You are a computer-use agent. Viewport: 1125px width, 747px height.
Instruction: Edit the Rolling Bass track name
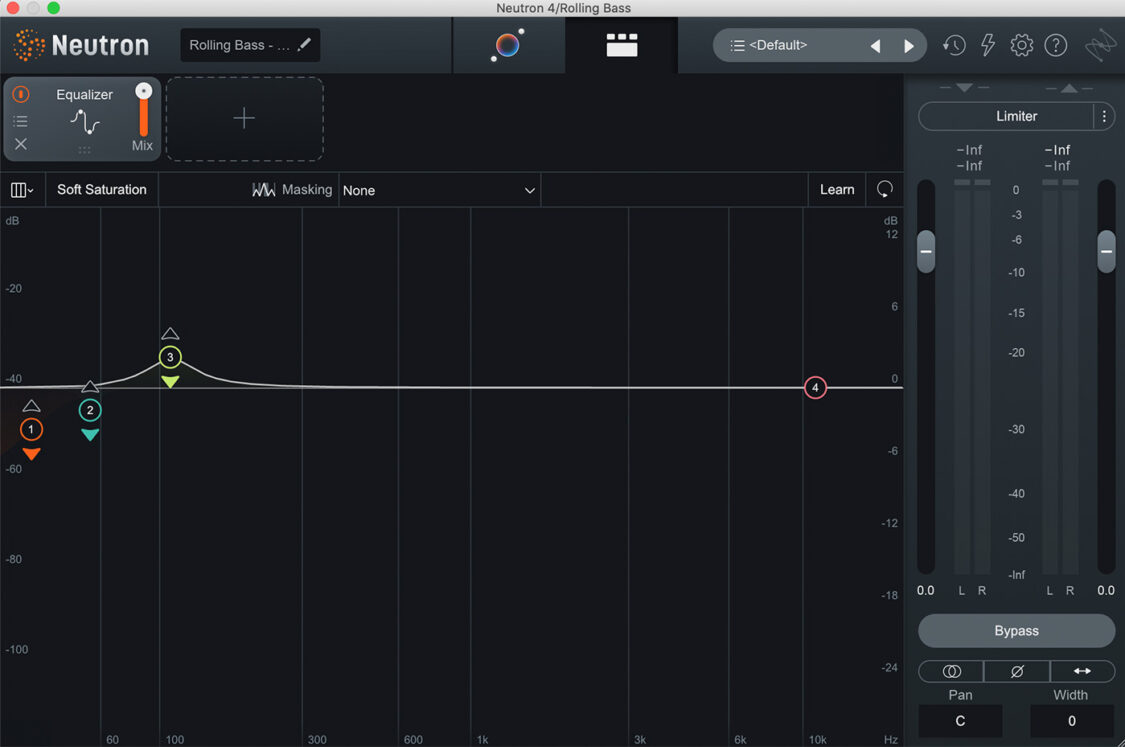click(x=250, y=45)
